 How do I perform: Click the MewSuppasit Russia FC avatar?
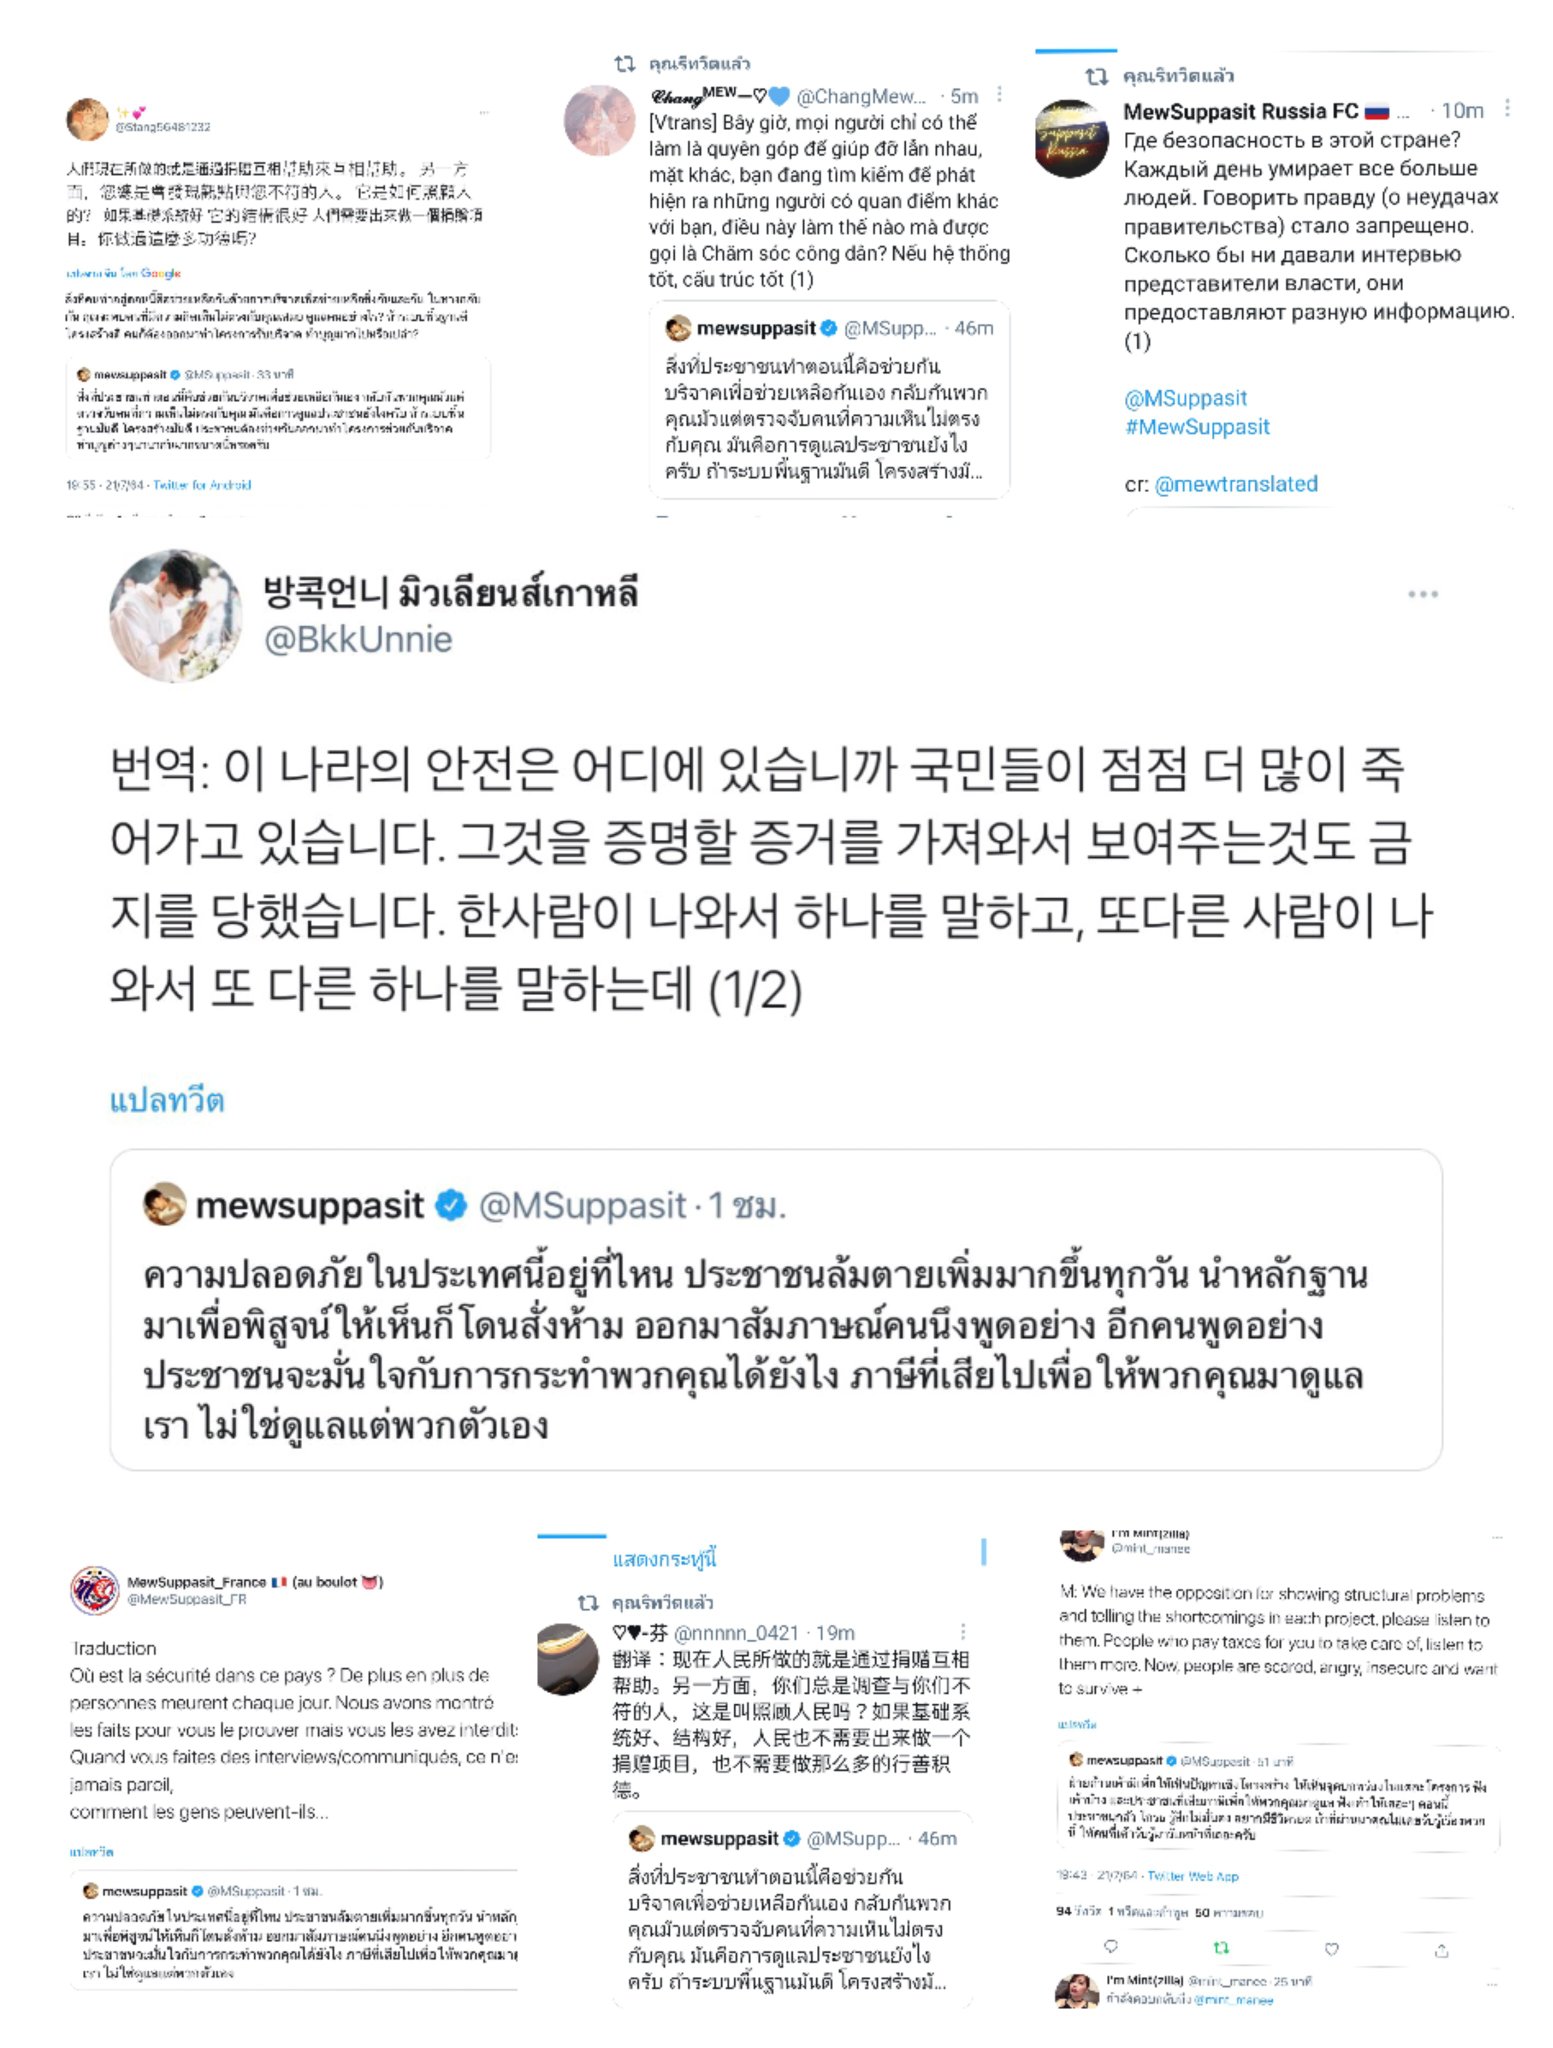1071,138
